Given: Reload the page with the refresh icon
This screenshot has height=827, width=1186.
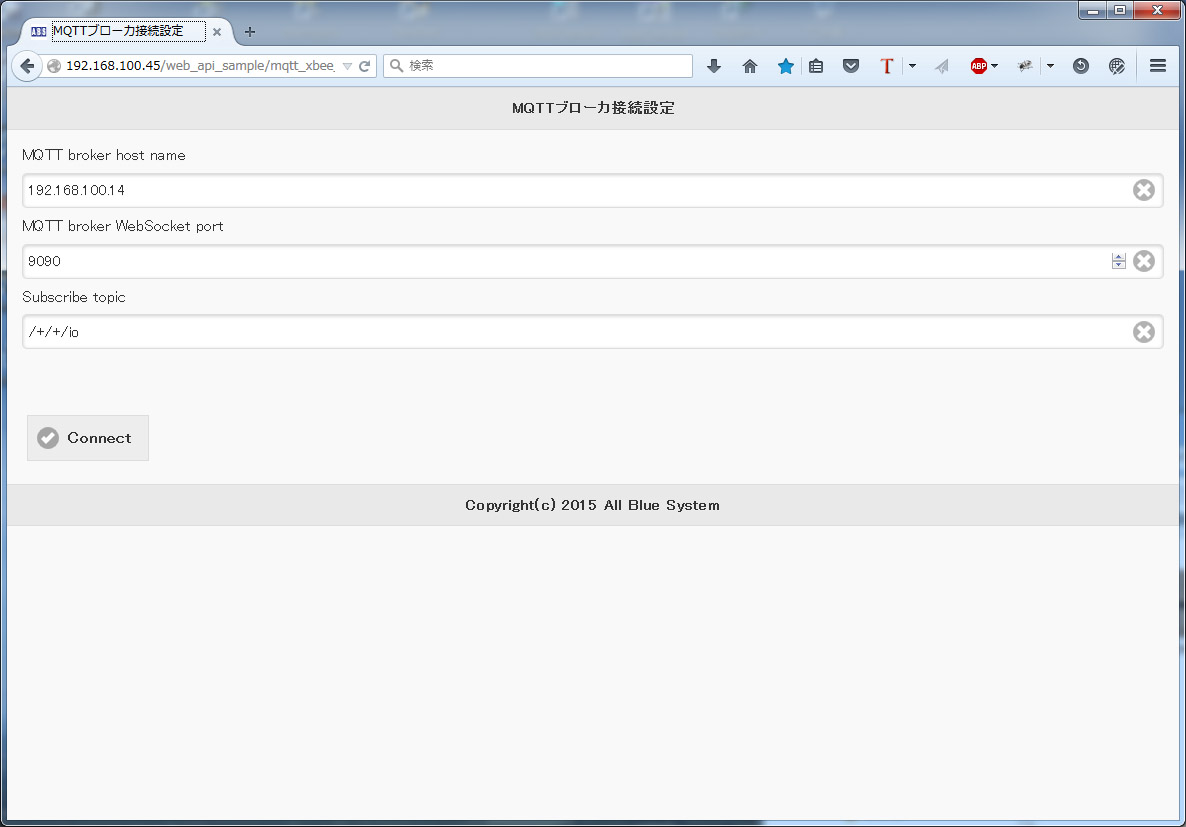Looking at the screenshot, I should [x=365, y=66].
